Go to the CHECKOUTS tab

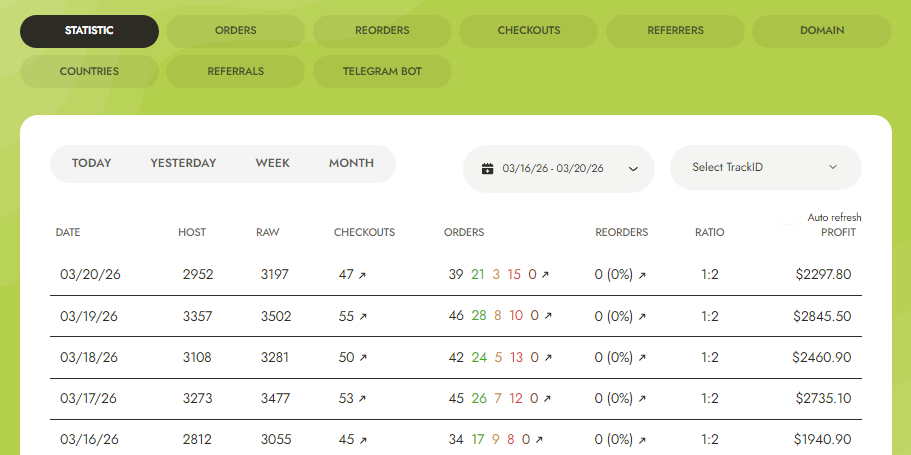(529, 31)
